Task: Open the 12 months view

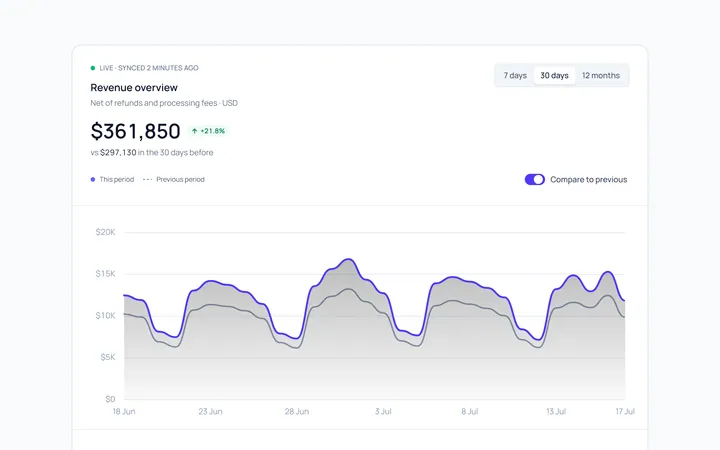Action: click(601, 75)
